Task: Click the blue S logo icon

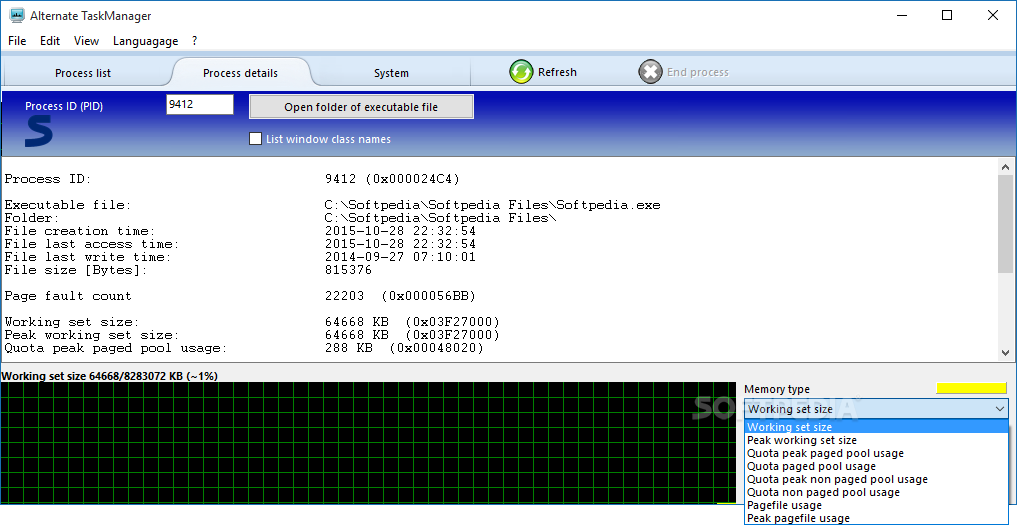Action: 39,132
